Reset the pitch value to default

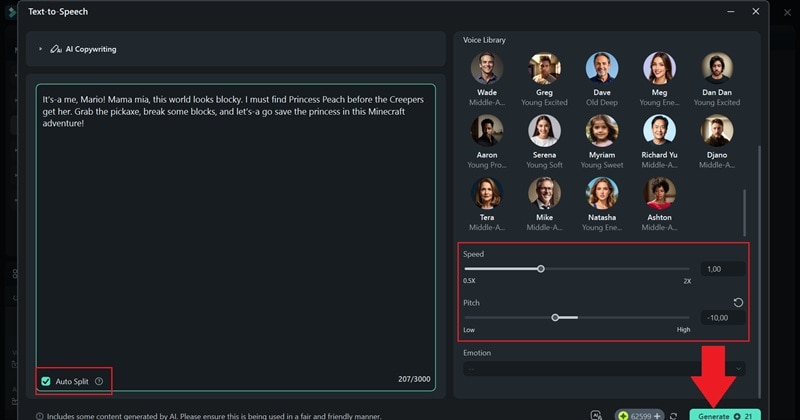point(738,302)
